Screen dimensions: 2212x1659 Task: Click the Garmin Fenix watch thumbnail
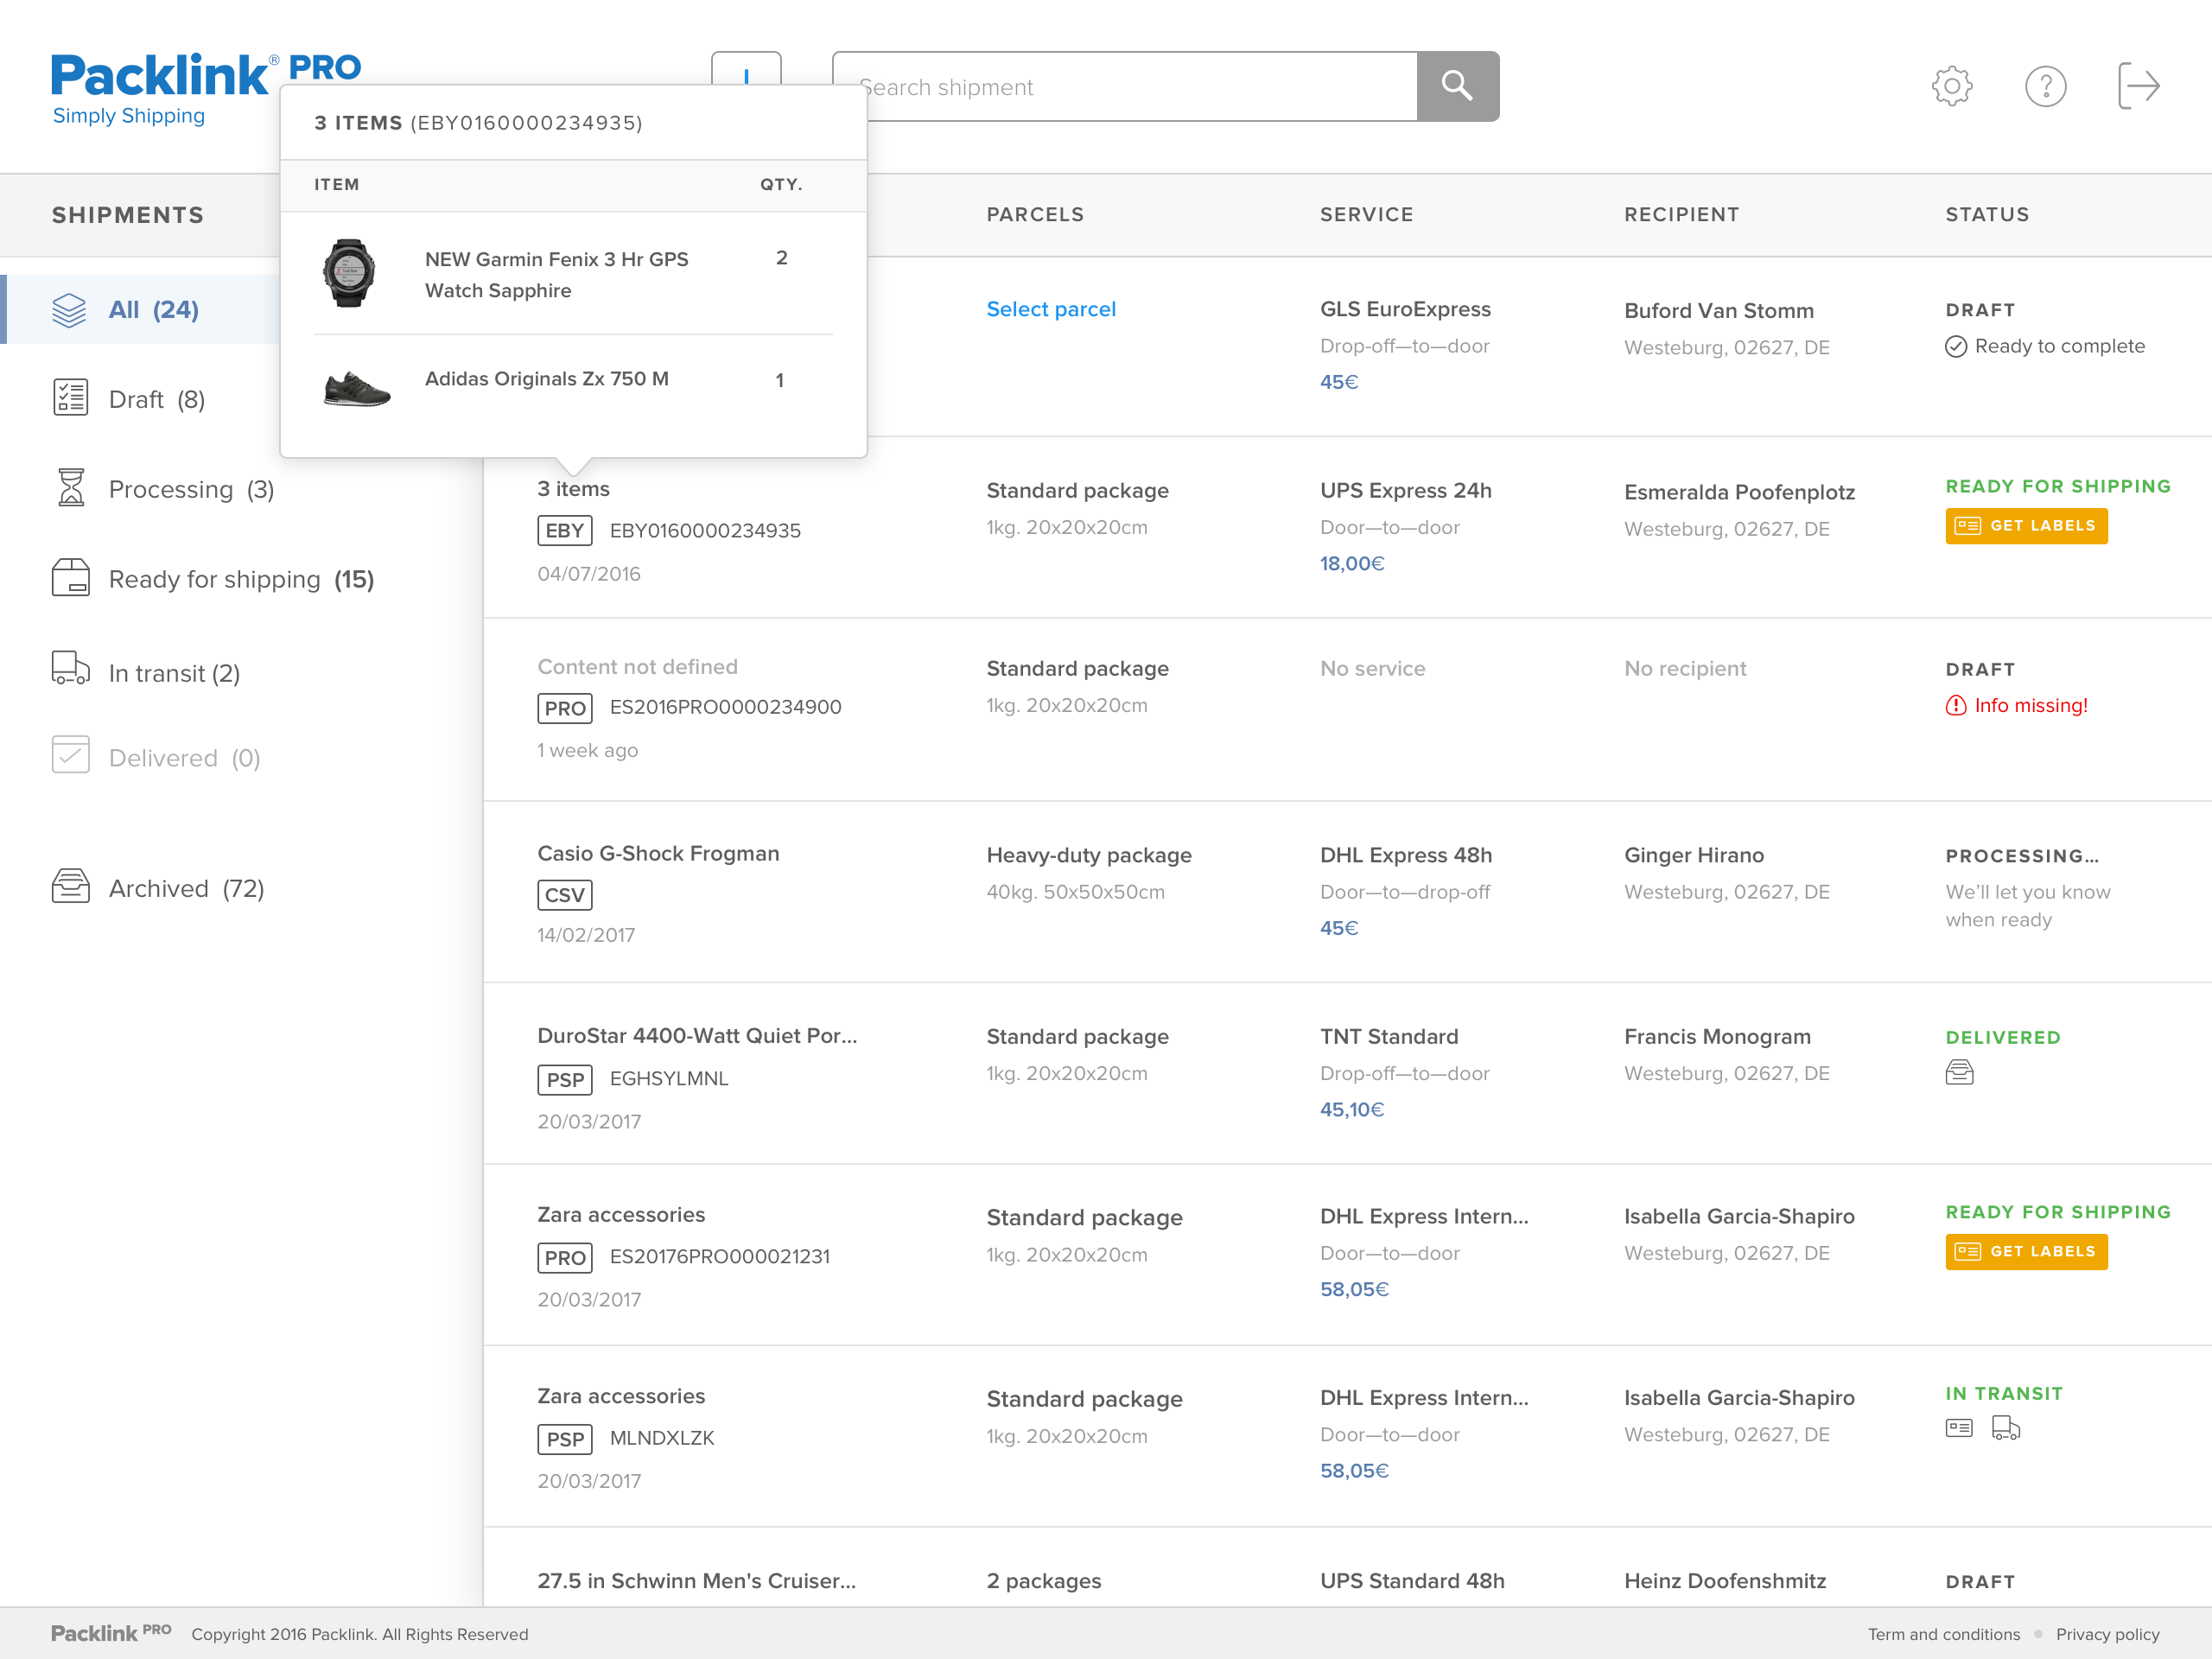[349, 273]
